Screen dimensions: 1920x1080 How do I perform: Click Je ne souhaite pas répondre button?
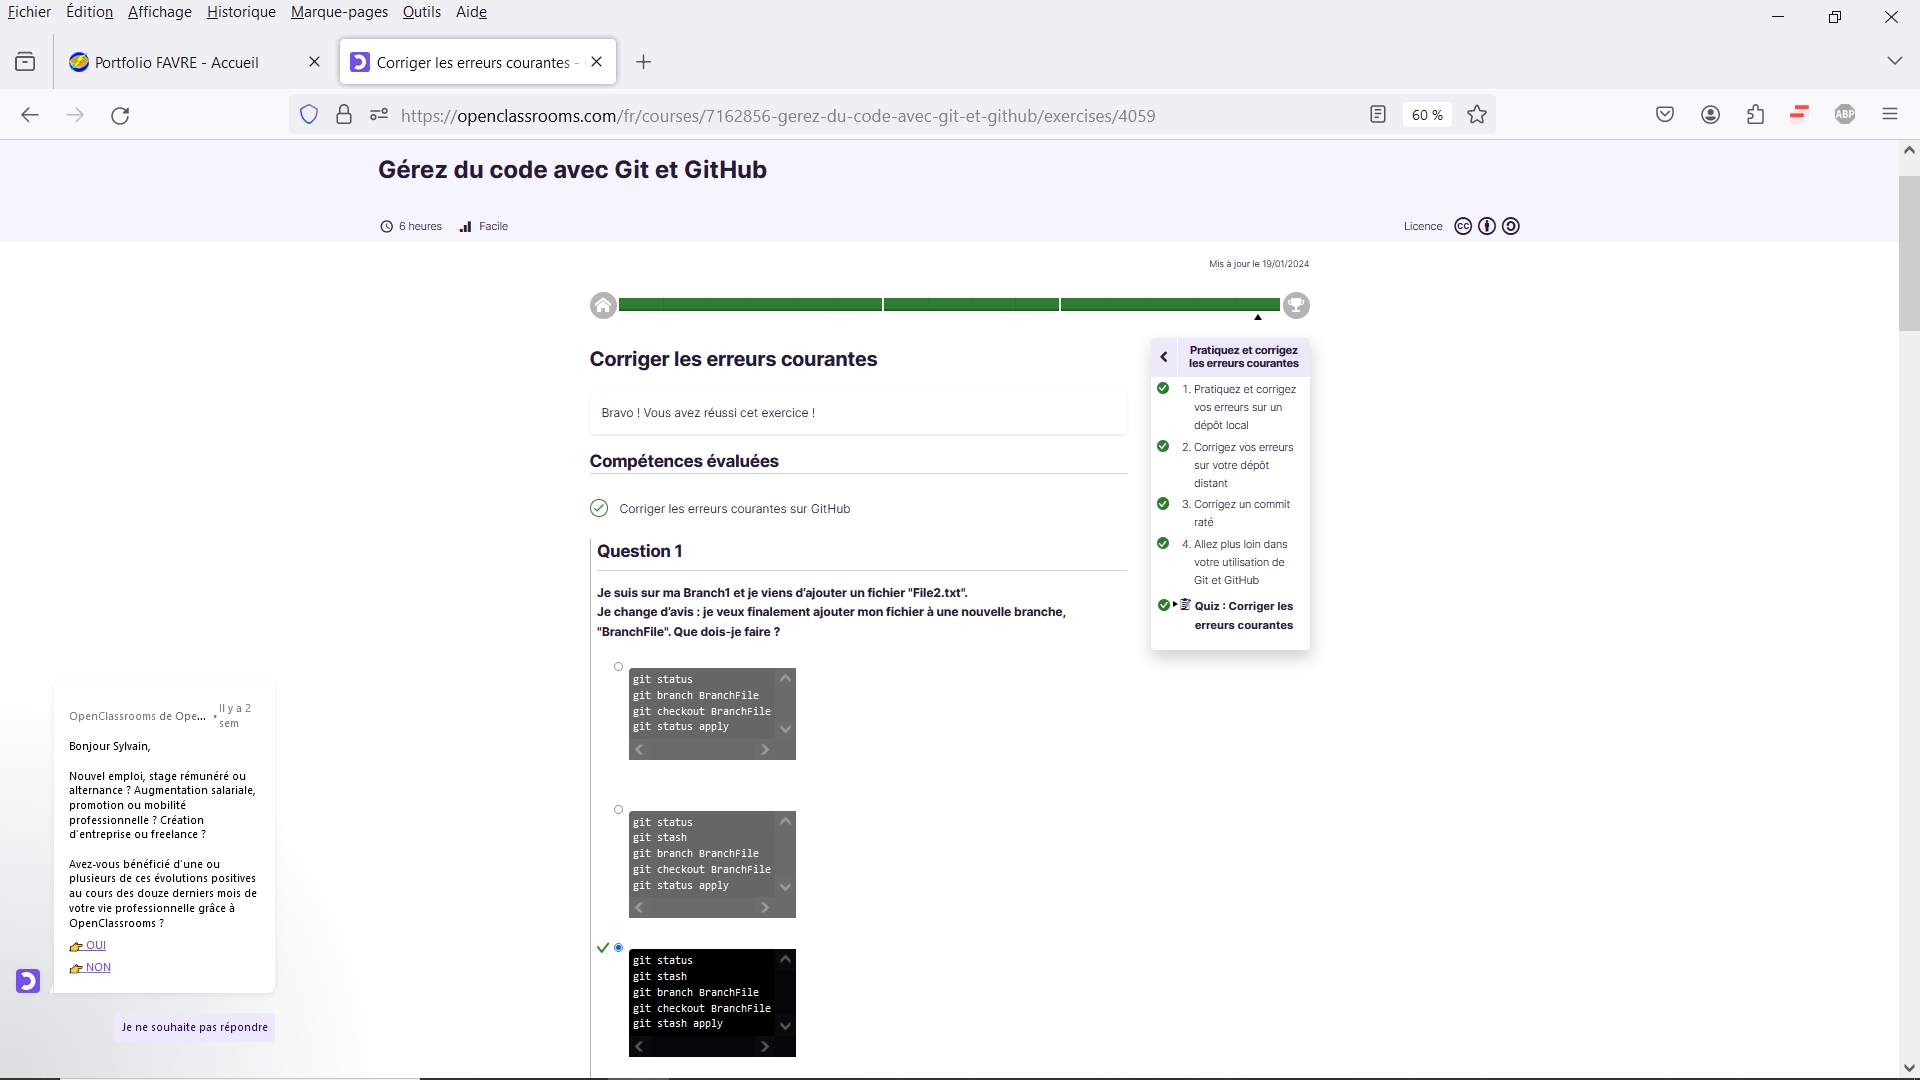pyautogui.click(x=194, y=1027)
